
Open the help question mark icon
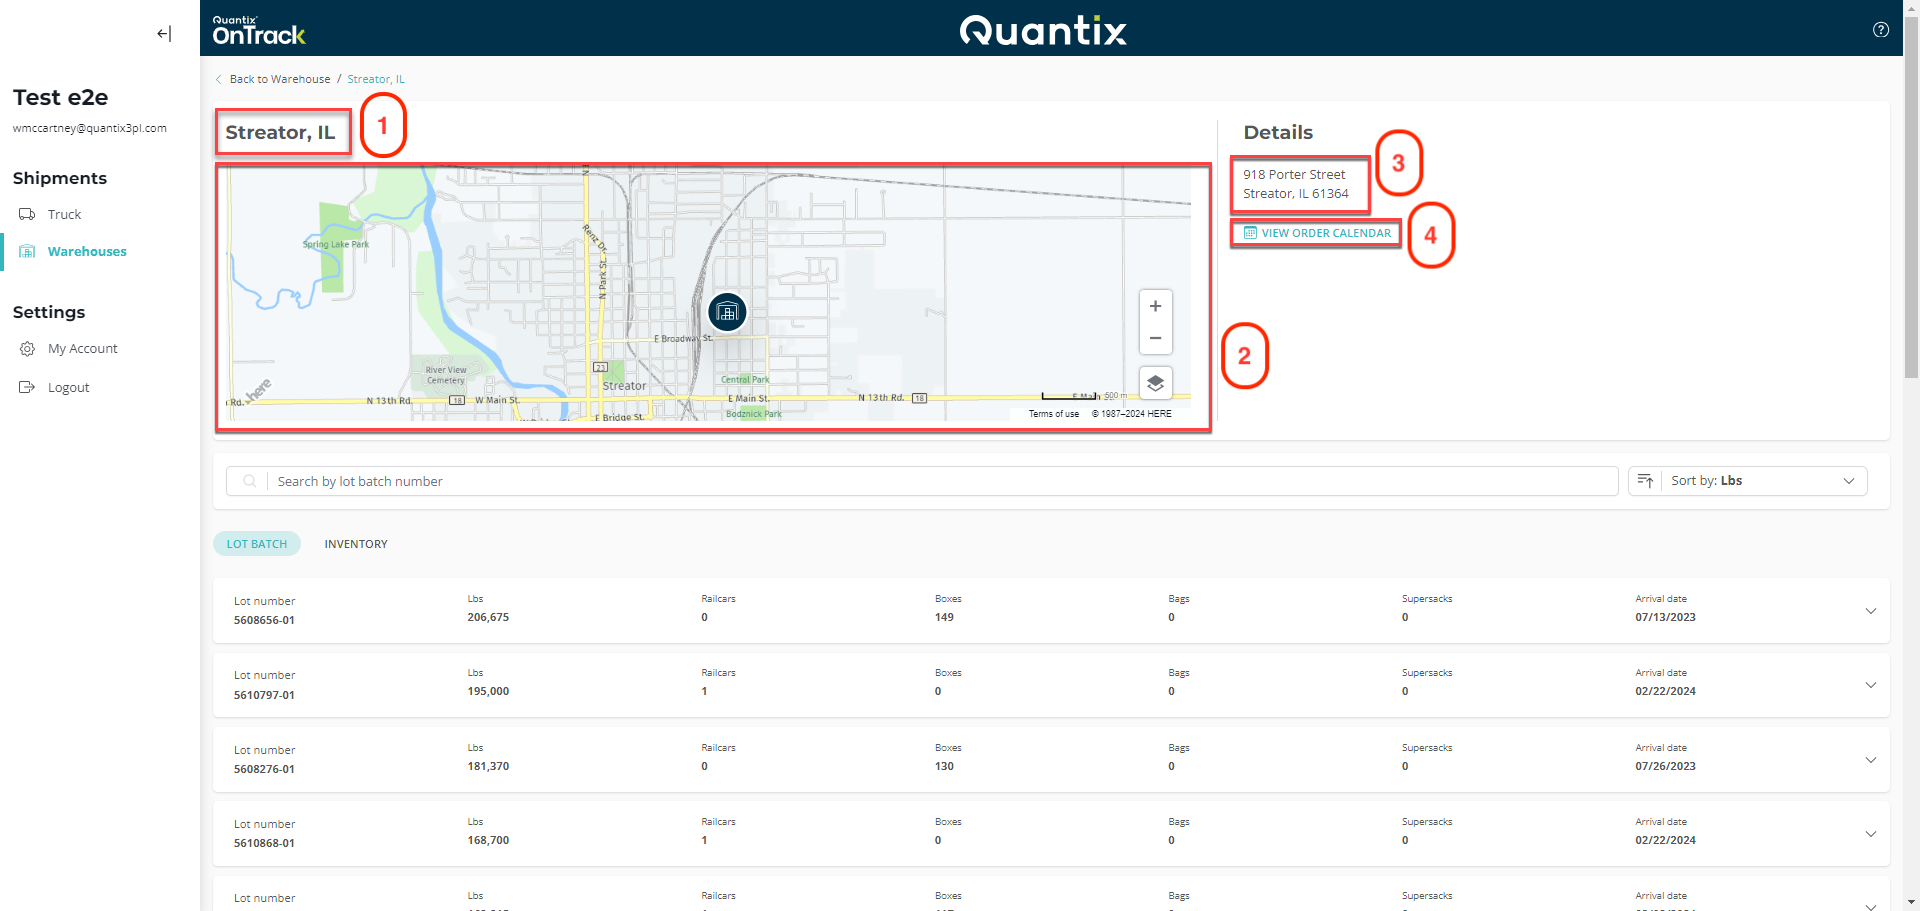click(1881, 30)
